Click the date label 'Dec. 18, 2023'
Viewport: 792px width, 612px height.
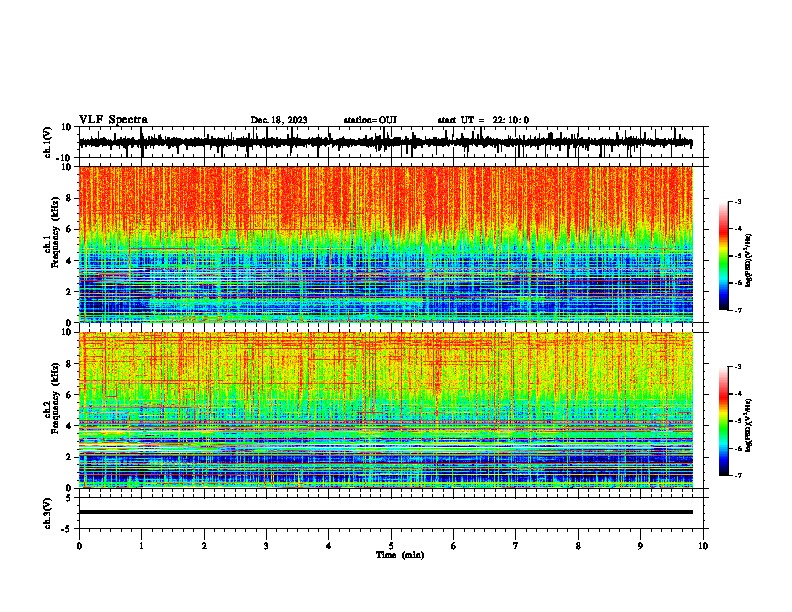tap(279, 120)
